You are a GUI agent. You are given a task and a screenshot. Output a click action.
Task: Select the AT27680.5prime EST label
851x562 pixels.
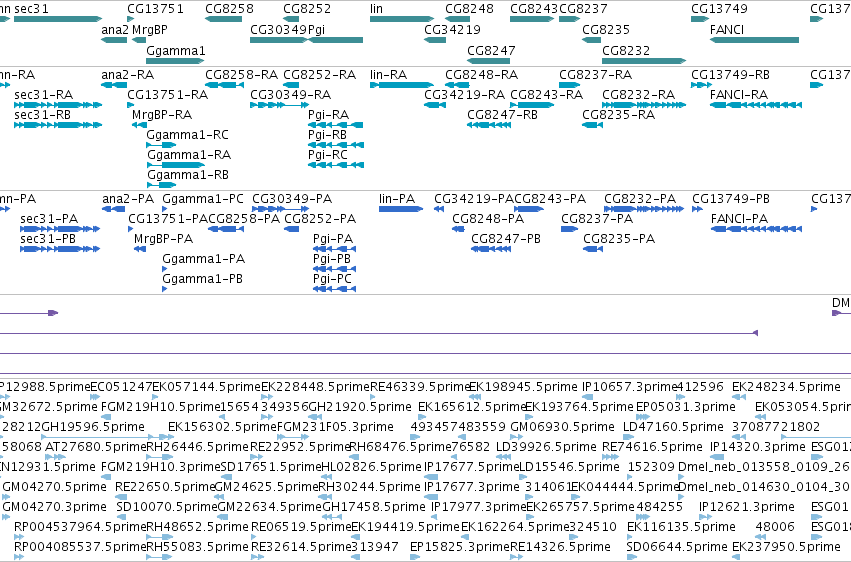click(96, 447)
